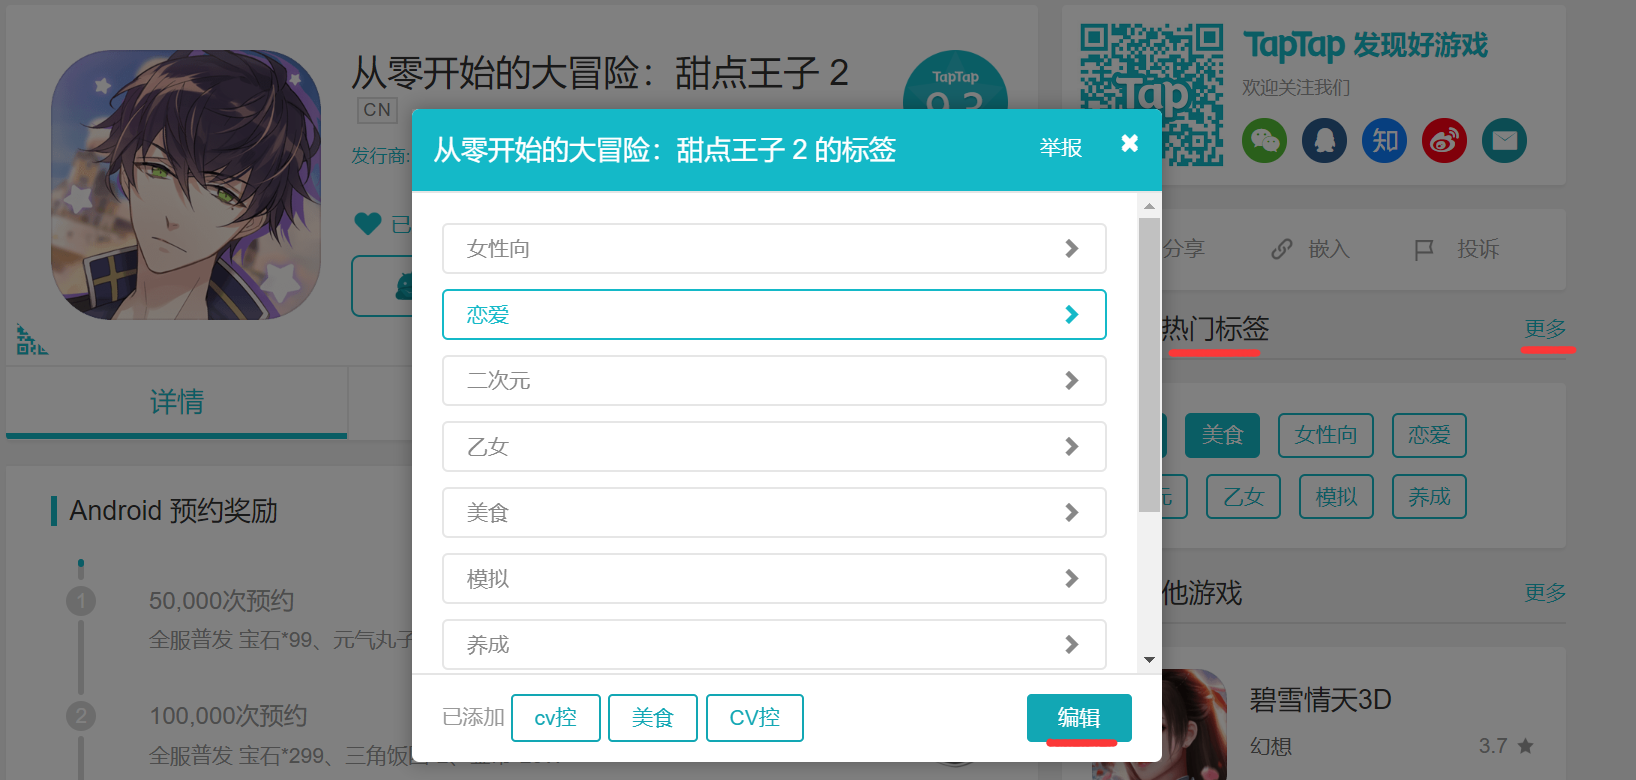The height and width of the screenshot is (780, 1636).
Task: Click milestone step 2 marker
Action: pyautogui.click(x=81, y=716)
